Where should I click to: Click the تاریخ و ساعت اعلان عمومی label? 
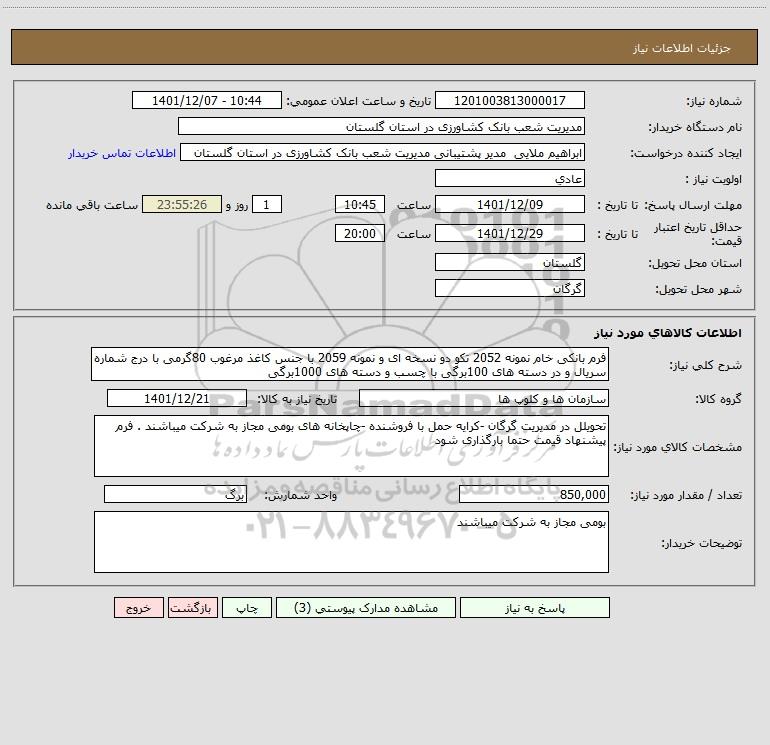coord(359,101)
